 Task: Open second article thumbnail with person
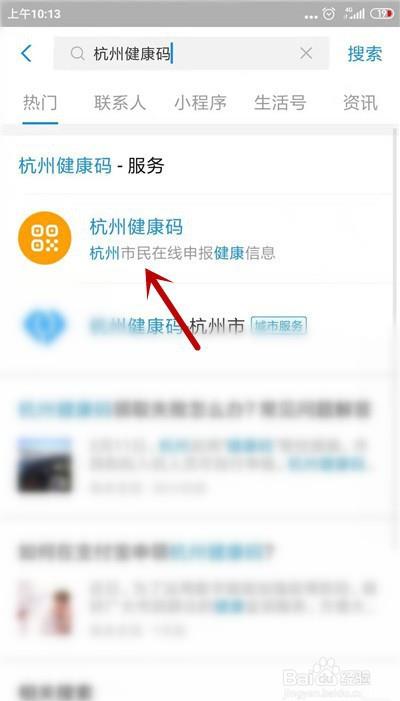[x=45, y=607]
